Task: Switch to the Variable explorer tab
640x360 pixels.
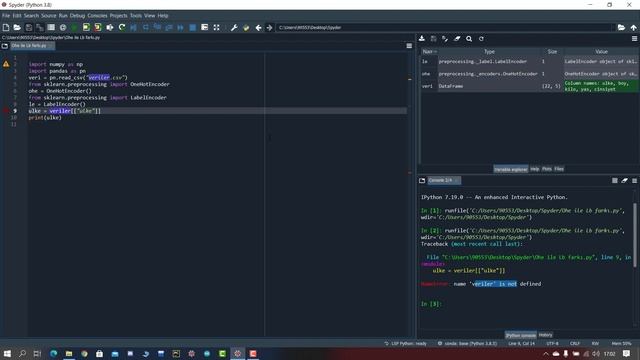Action: [x=511, y=169]
